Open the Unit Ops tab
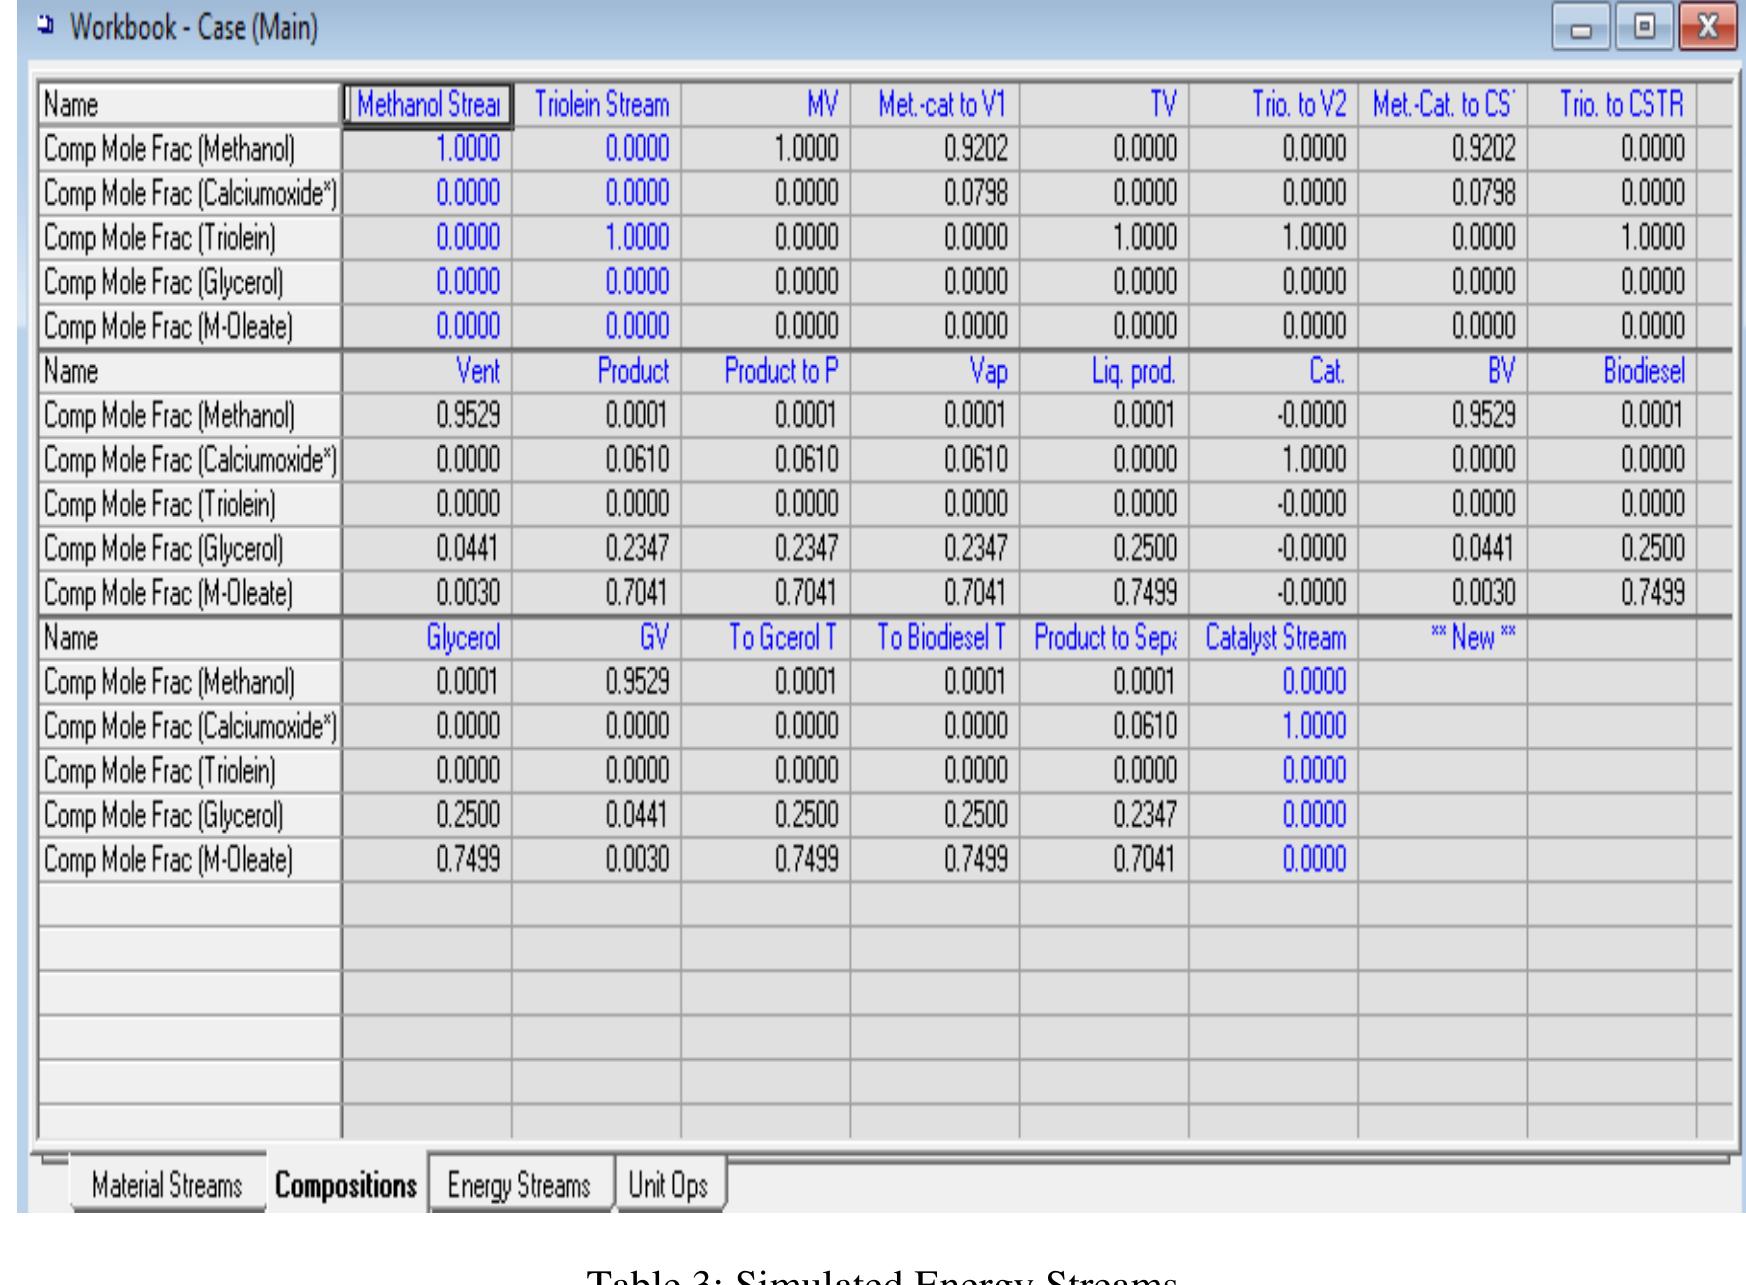1746x1285 pixels. point(668,1185)
